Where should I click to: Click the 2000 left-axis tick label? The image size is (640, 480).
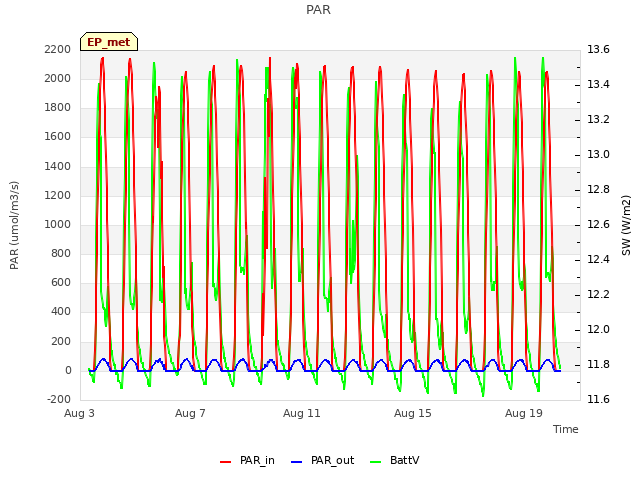coord(58,78)
